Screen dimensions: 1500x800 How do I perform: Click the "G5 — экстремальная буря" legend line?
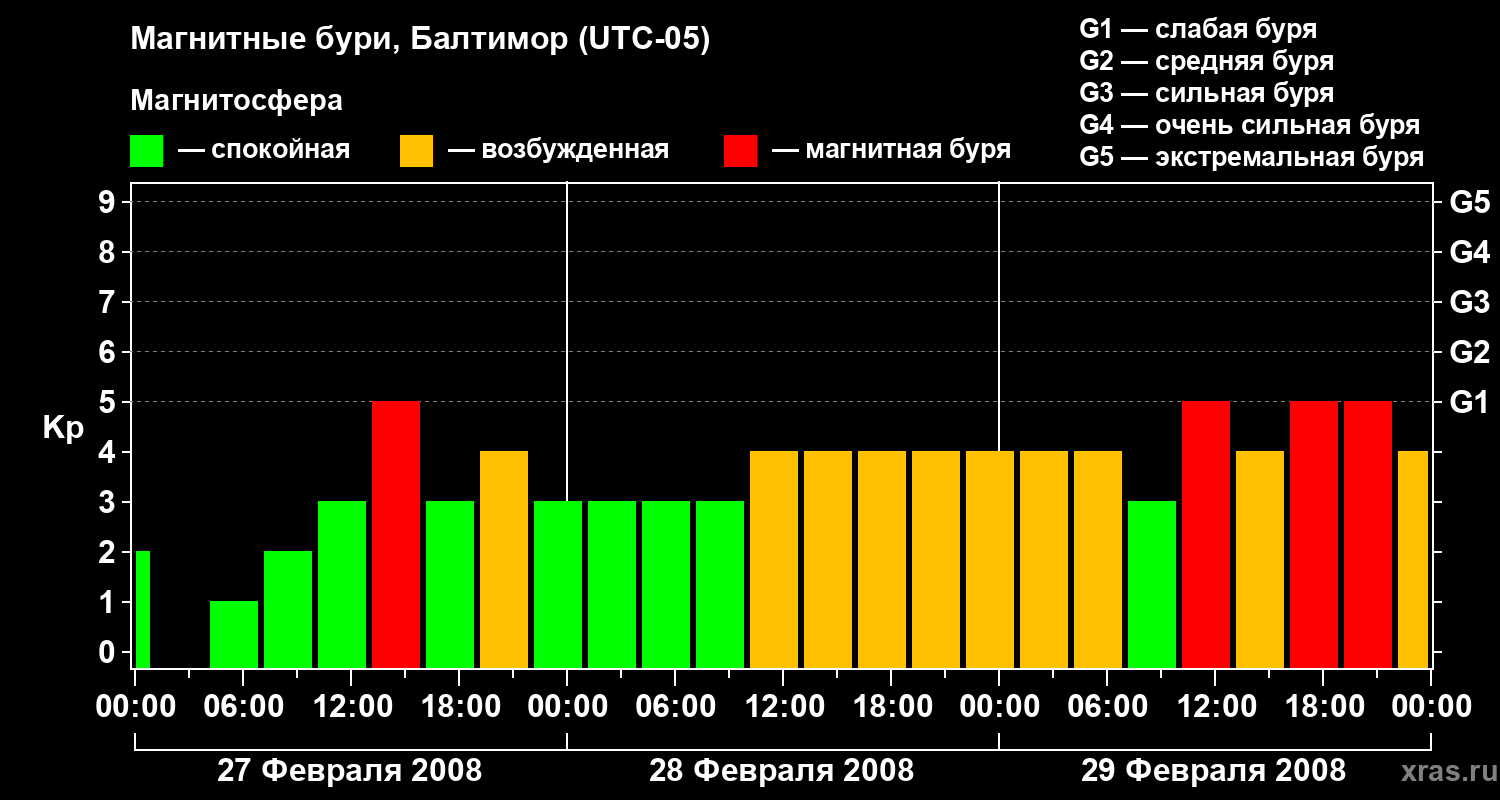point(1251,157)
